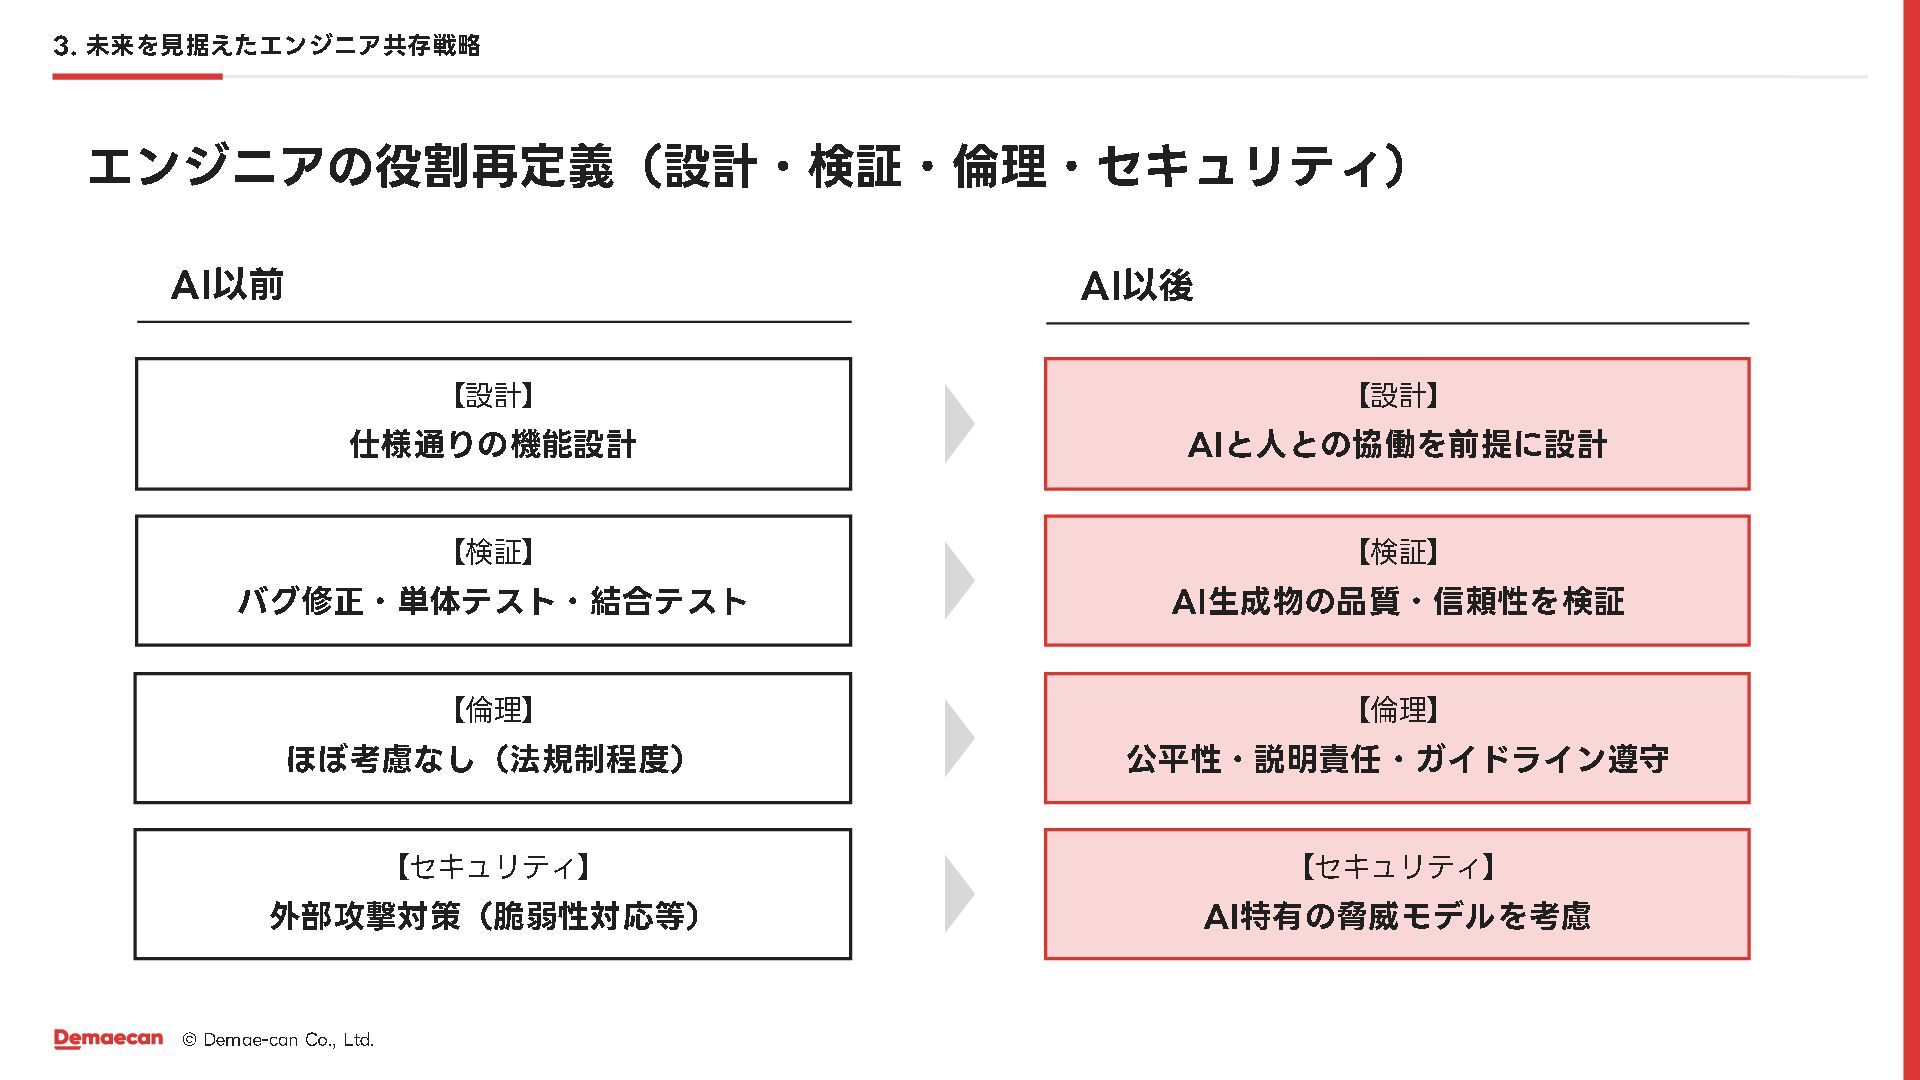Viewport: 1920px width, 1080px height.
Task: Click the Demaecan logo in footer
Action: point(108,1039)
